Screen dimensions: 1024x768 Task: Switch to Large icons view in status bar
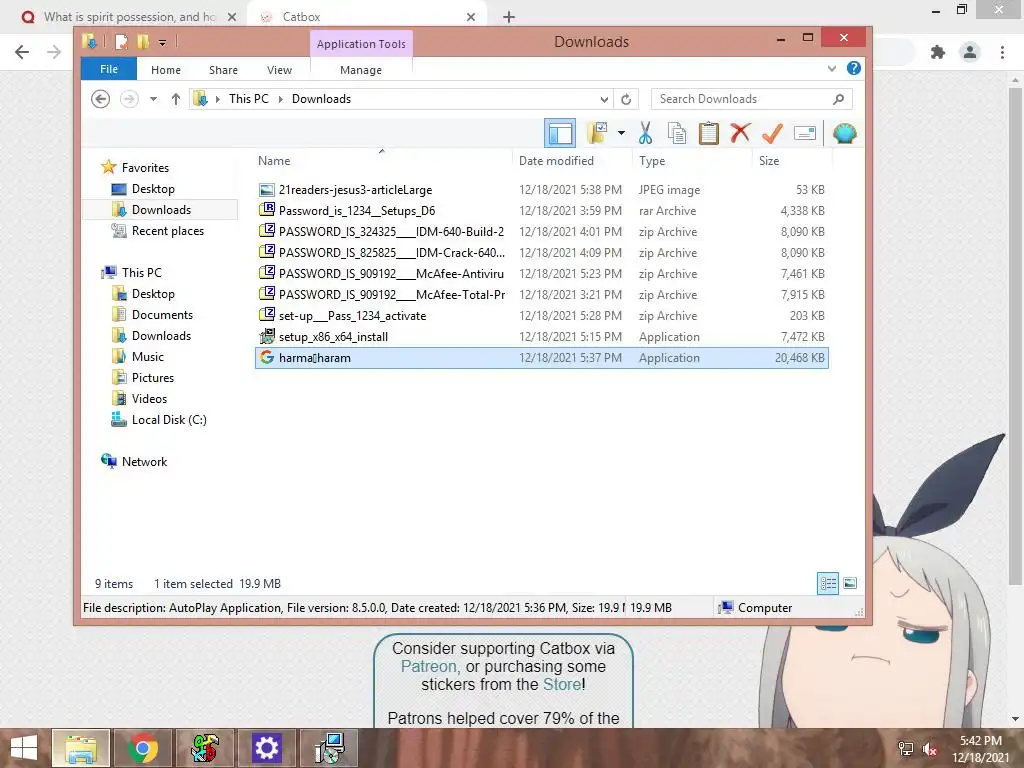click(x=850, y=583)
